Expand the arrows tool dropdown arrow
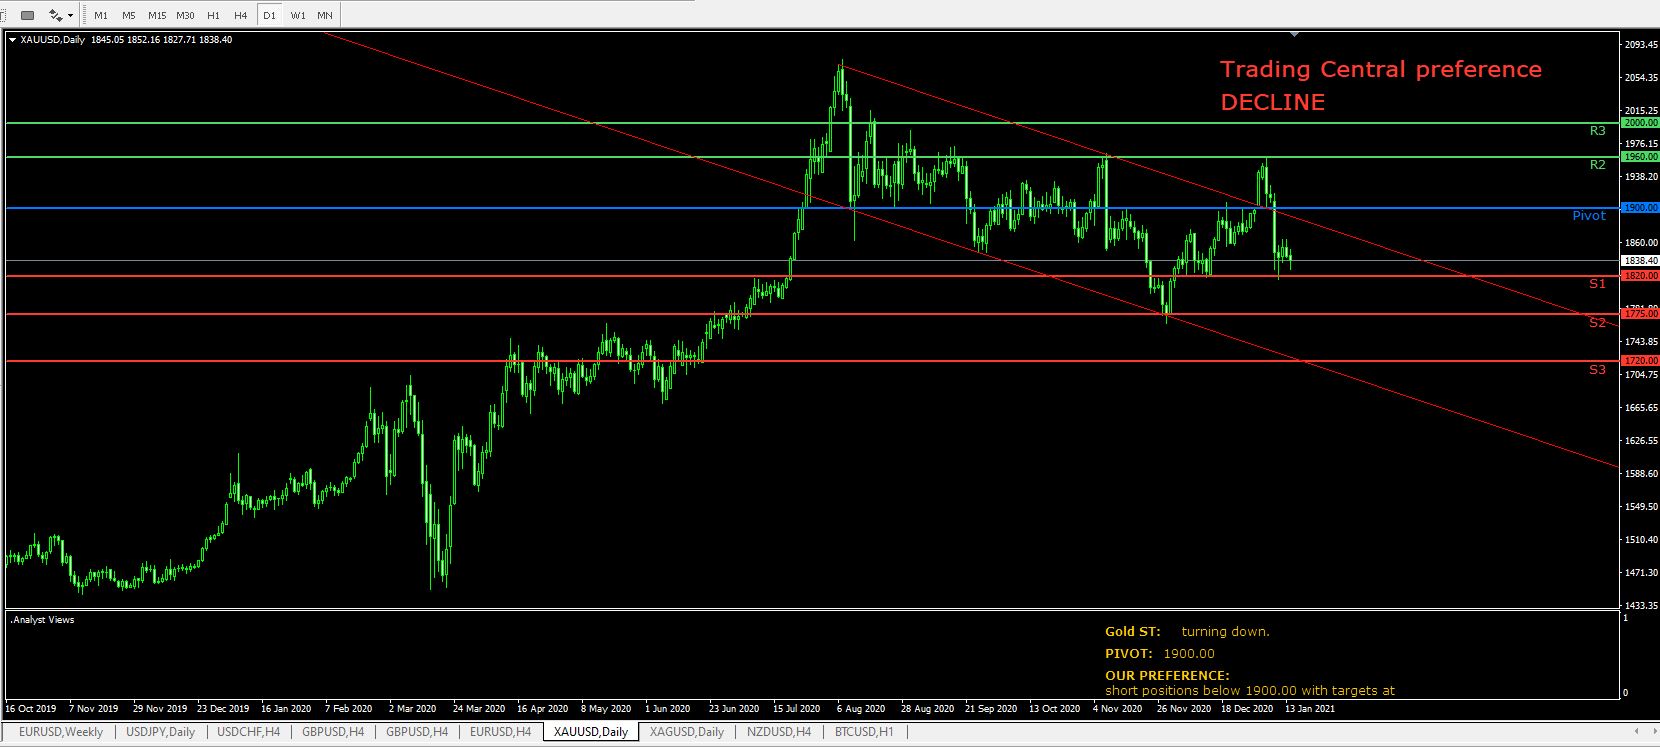 pos(71,16)
